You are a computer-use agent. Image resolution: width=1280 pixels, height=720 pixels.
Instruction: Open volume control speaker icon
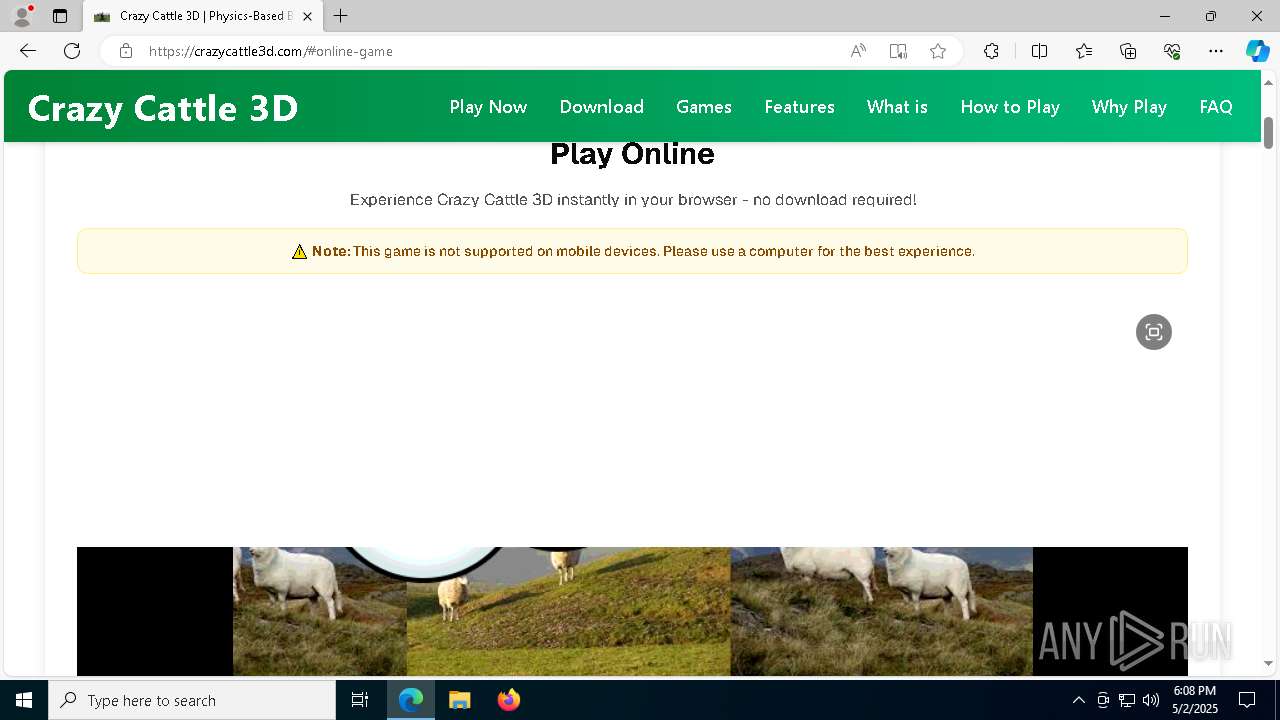tap(1151, 700)
